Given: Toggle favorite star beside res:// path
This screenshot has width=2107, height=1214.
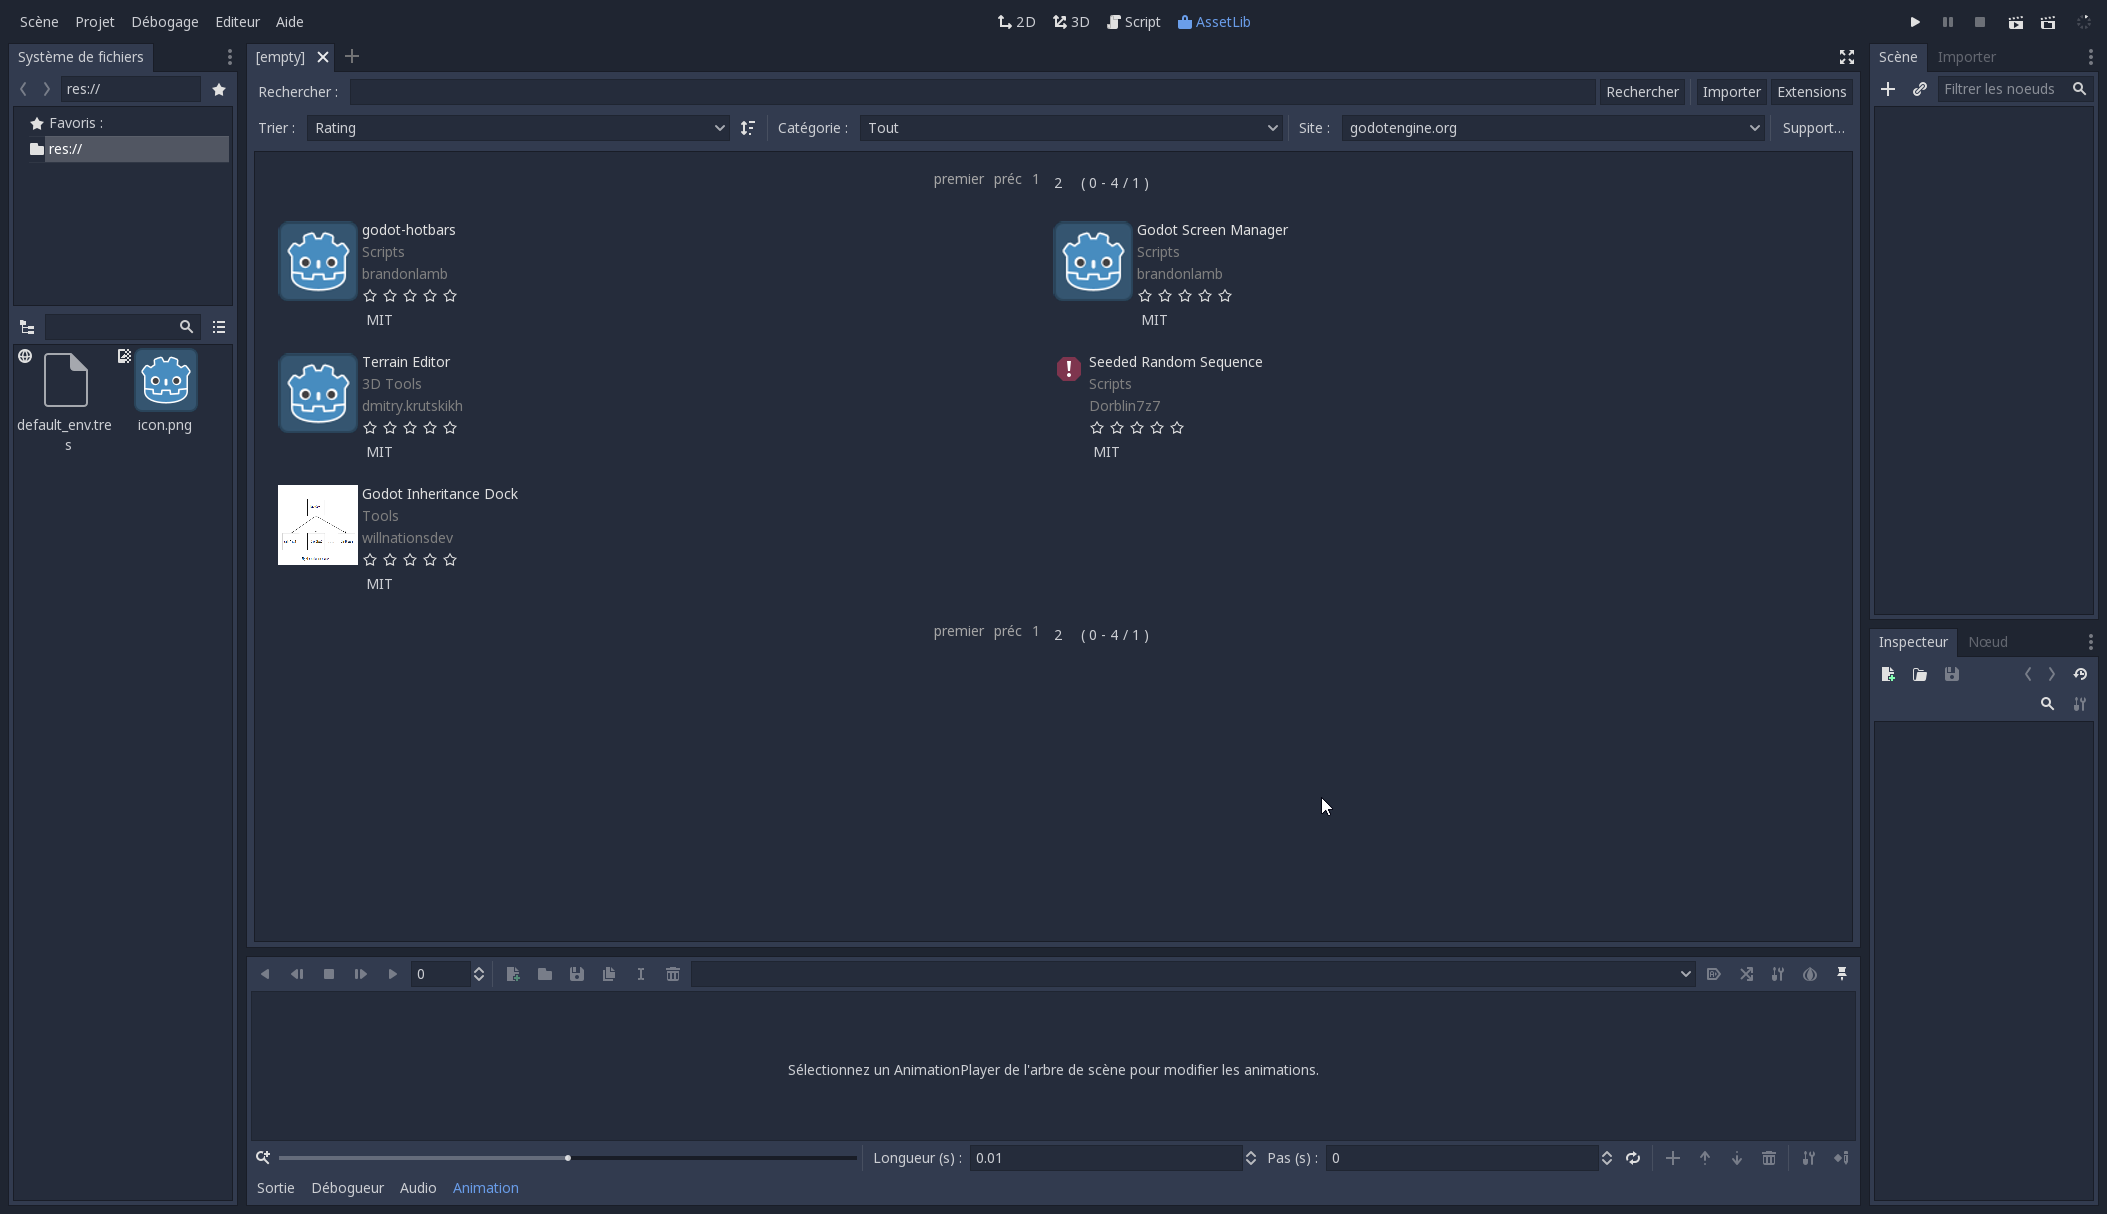Looking at the screenshot, I should 219,89.
